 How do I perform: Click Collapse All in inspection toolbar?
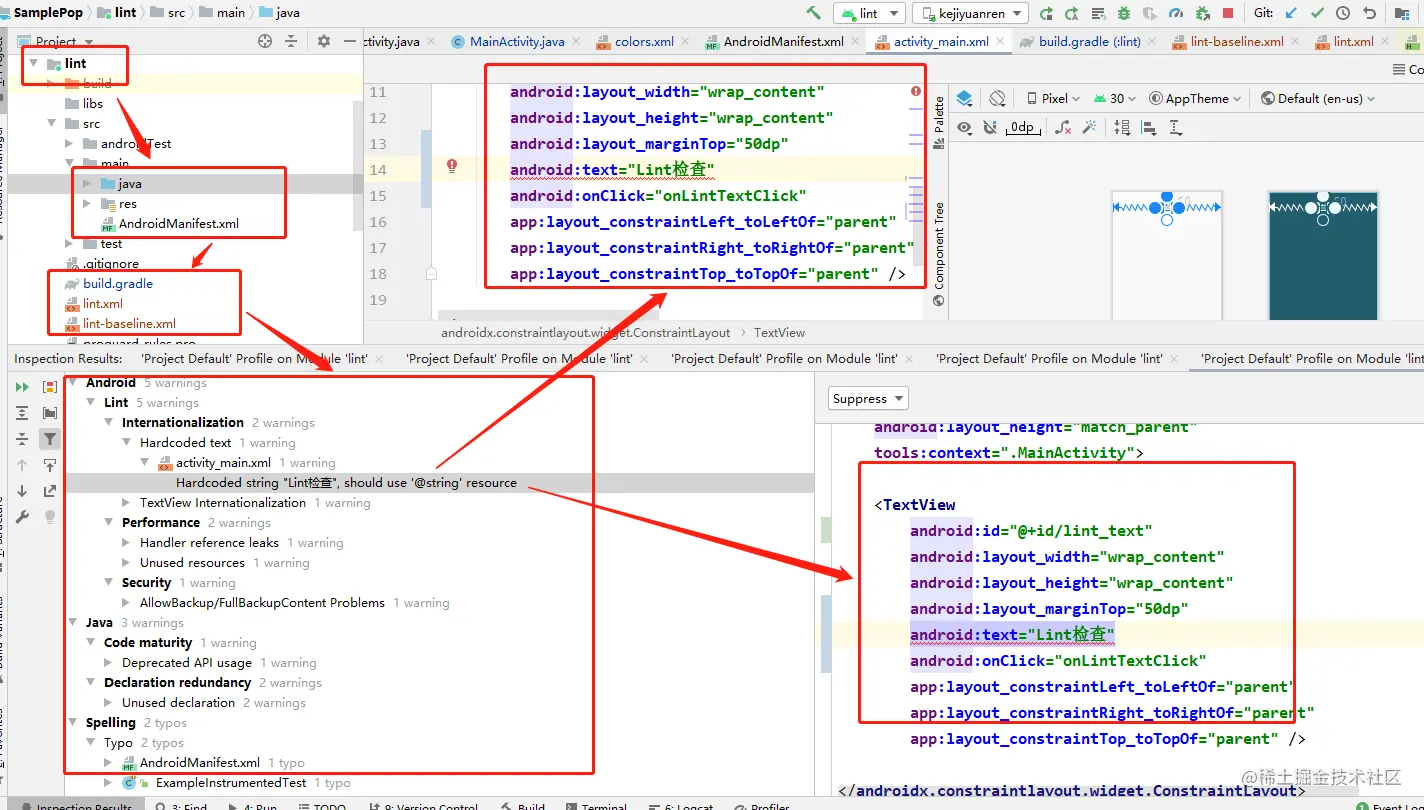click(x=22, y=439)
